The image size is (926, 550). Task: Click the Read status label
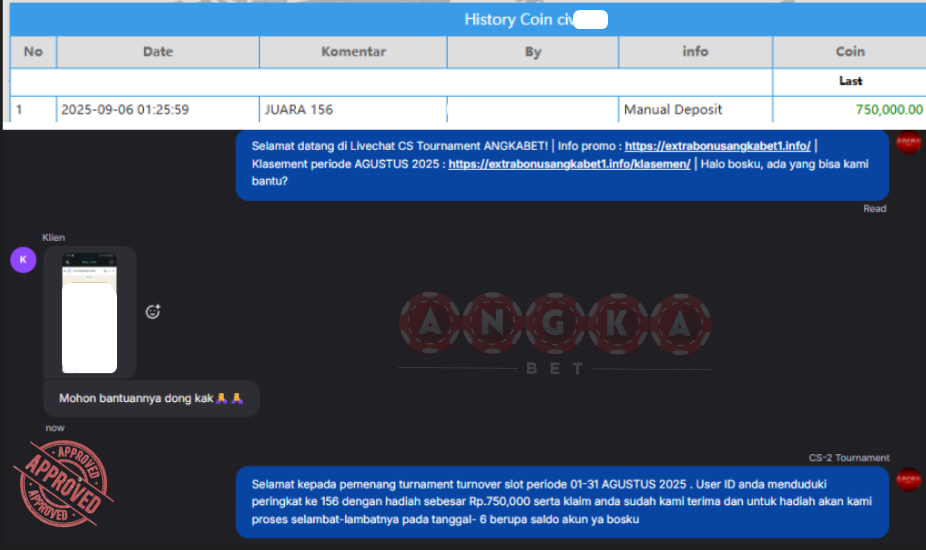875,209
